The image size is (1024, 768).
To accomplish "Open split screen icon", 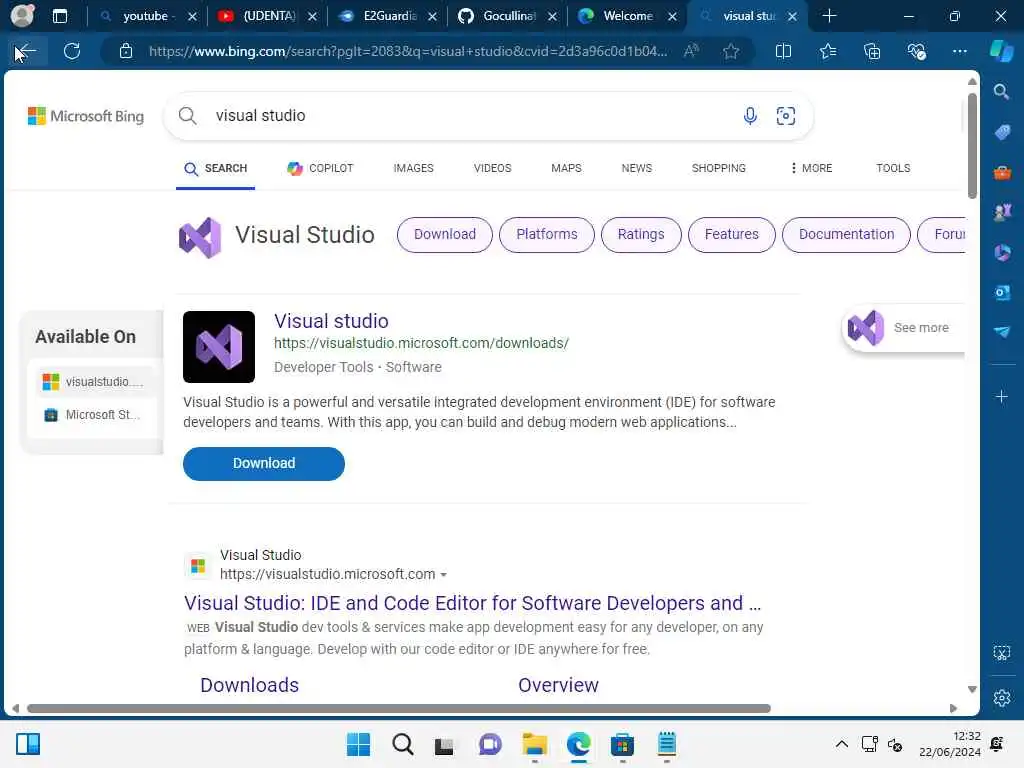I will (x=783, y=51).
